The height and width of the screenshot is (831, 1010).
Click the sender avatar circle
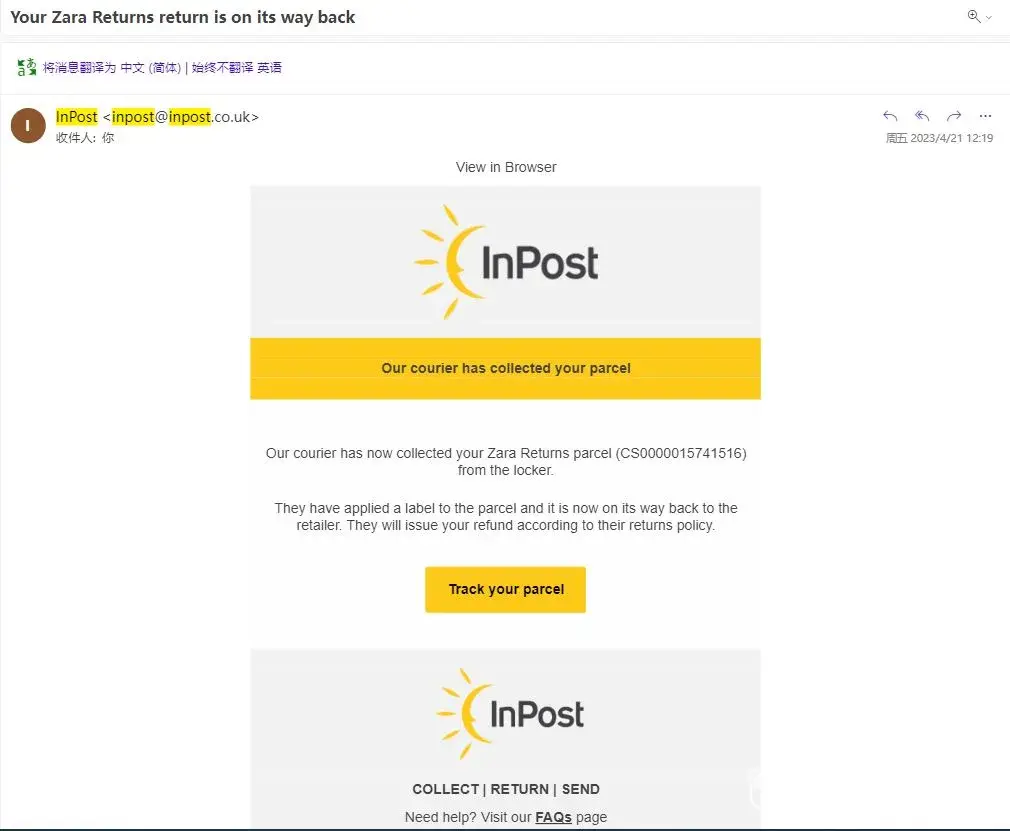coord(28,125)
